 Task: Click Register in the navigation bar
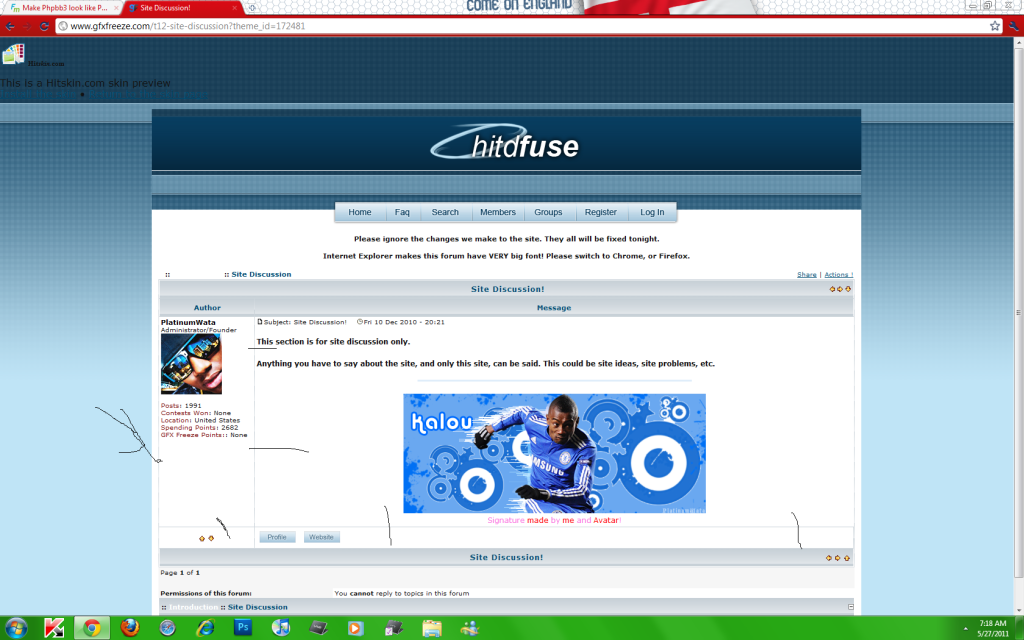(601, 212)
